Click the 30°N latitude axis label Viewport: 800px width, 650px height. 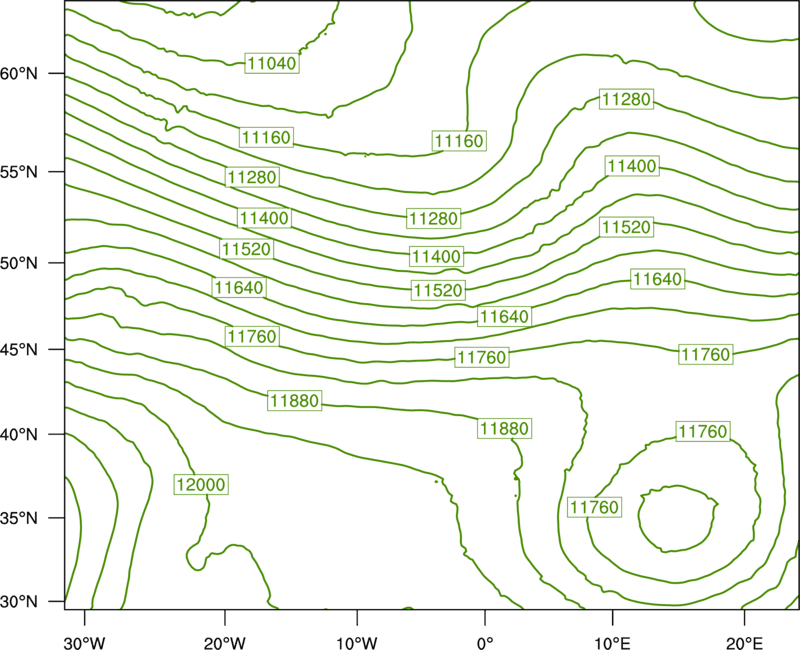pyautogui.click(x=19, y=602)
